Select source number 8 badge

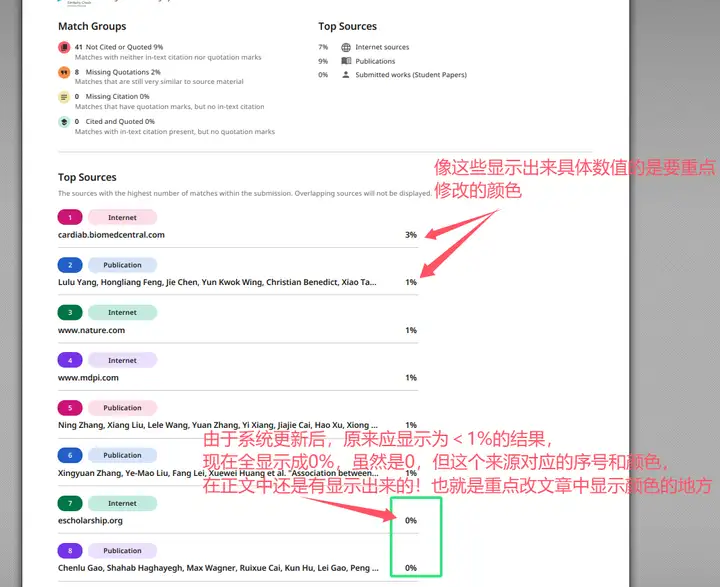(70, 550)
